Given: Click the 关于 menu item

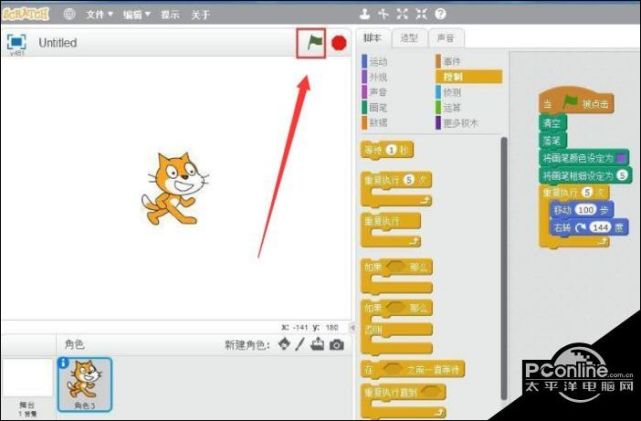Looking at the screenshot, I should coord(201,15).
